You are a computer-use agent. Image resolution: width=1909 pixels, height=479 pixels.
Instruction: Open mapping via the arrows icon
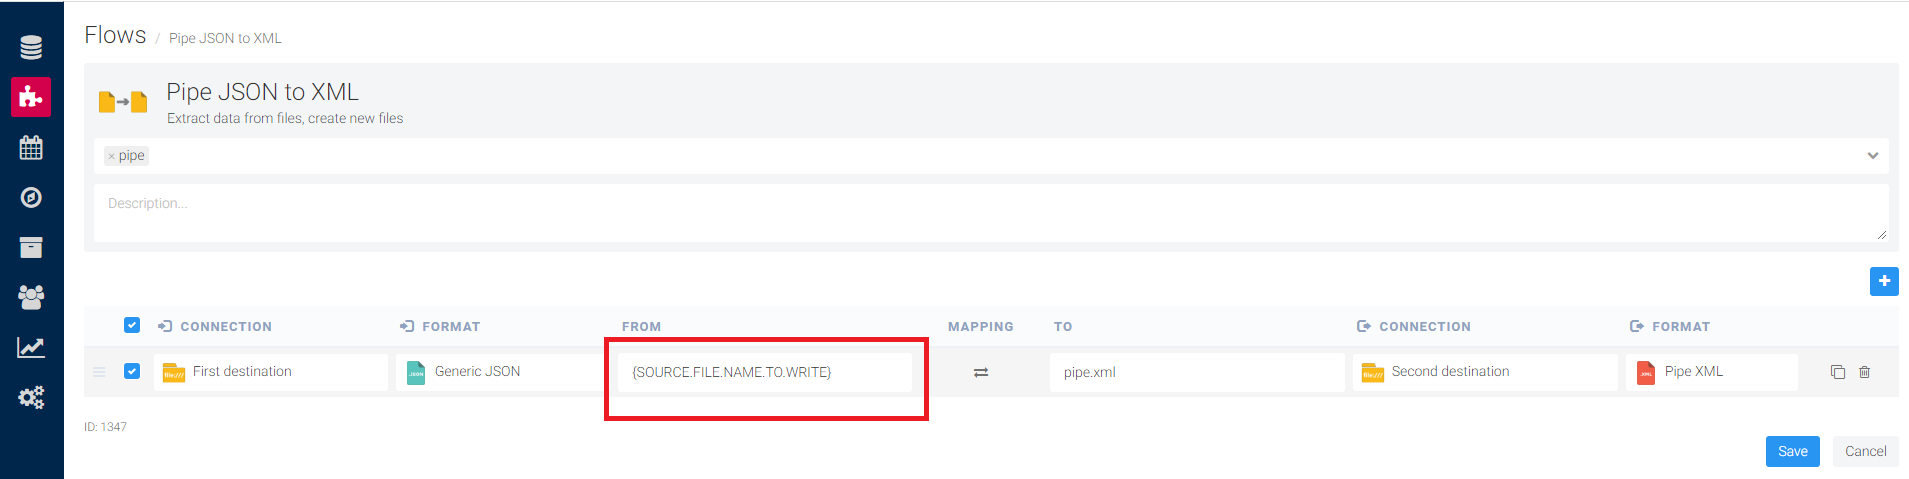981,372
